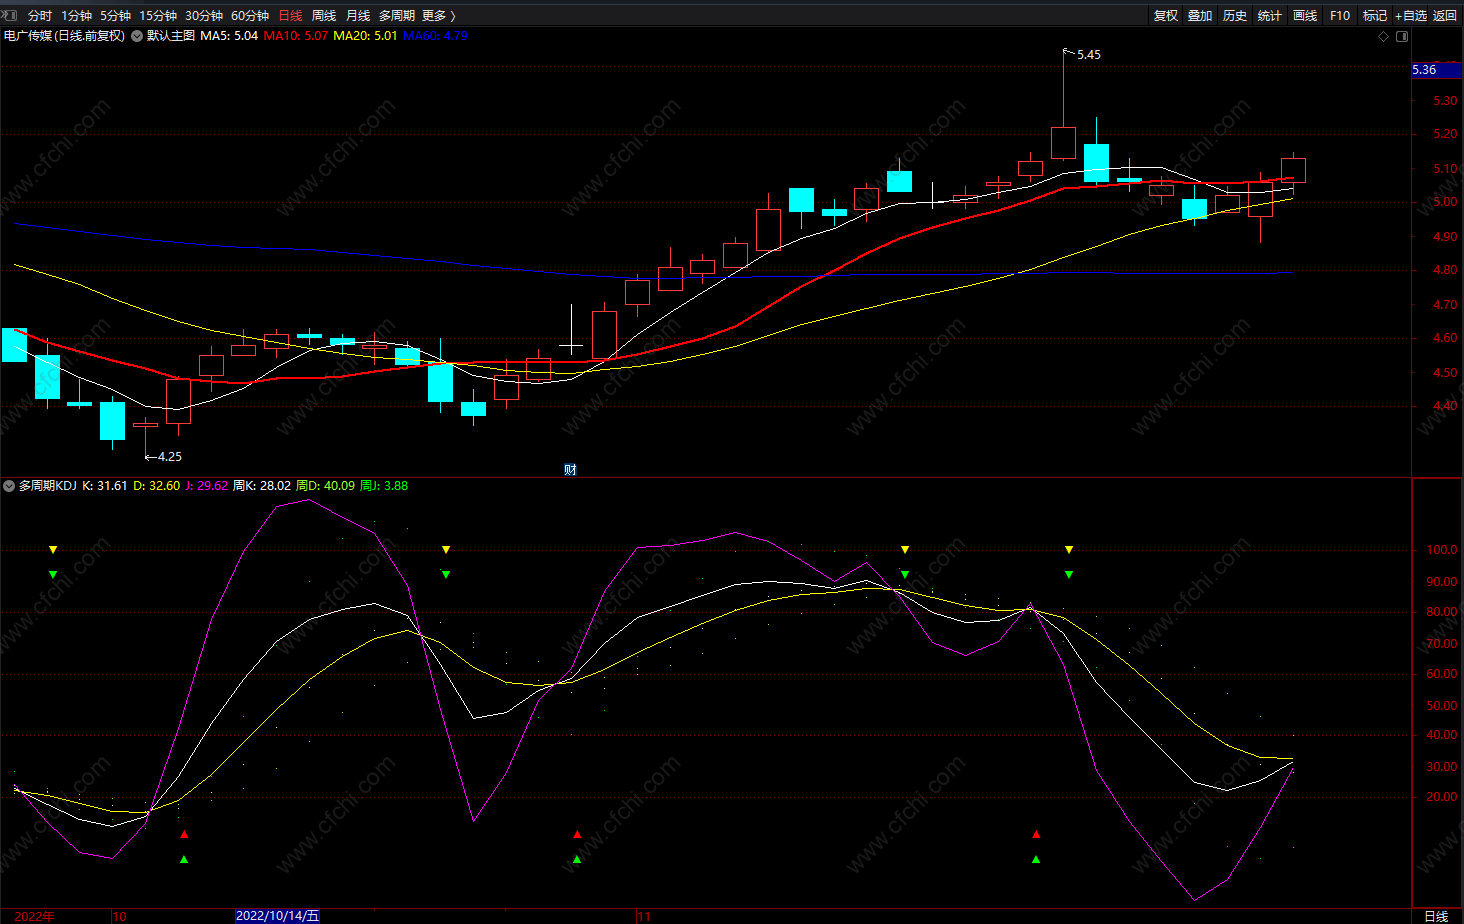Toggle the side panel icon at chart top-right
The height and width of the screenshot is (924, 1464).
coord(1402,37)
